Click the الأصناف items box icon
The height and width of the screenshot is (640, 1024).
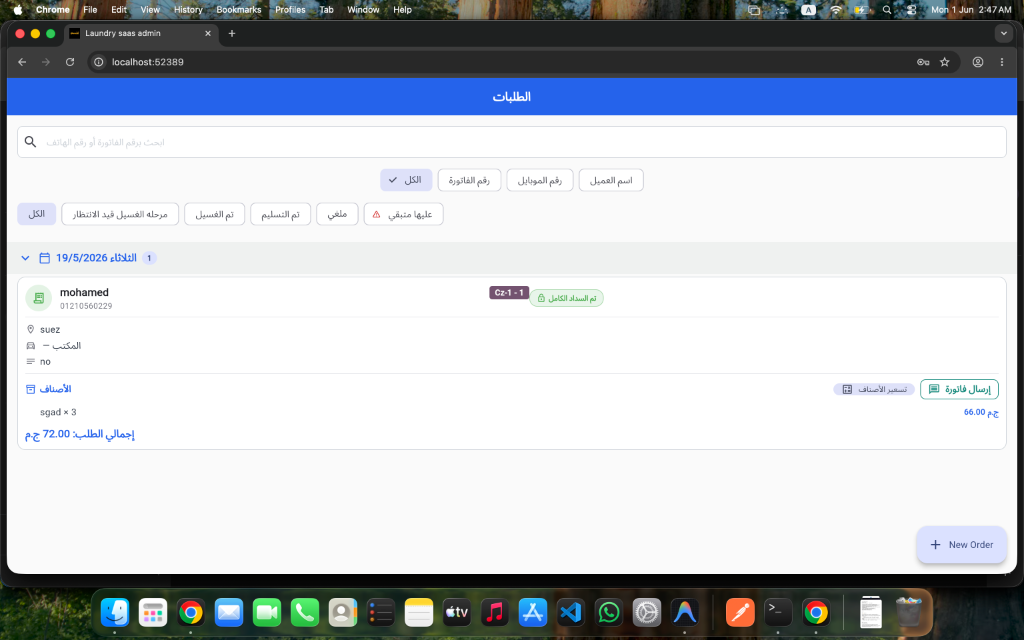pyautogui.click(x=30, y=389)
